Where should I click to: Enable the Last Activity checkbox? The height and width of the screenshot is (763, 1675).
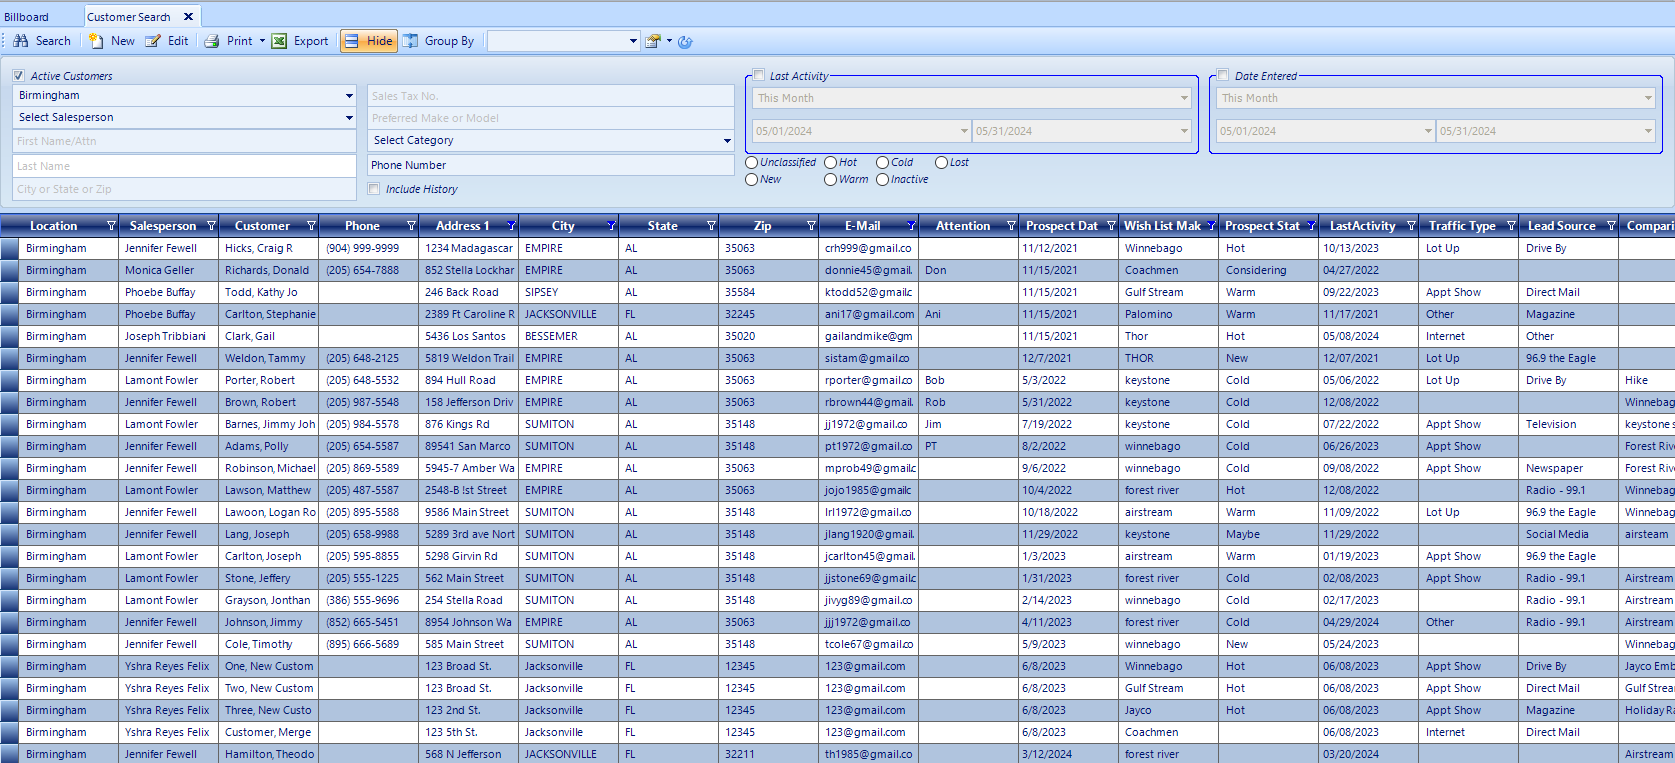coord(759,75)
